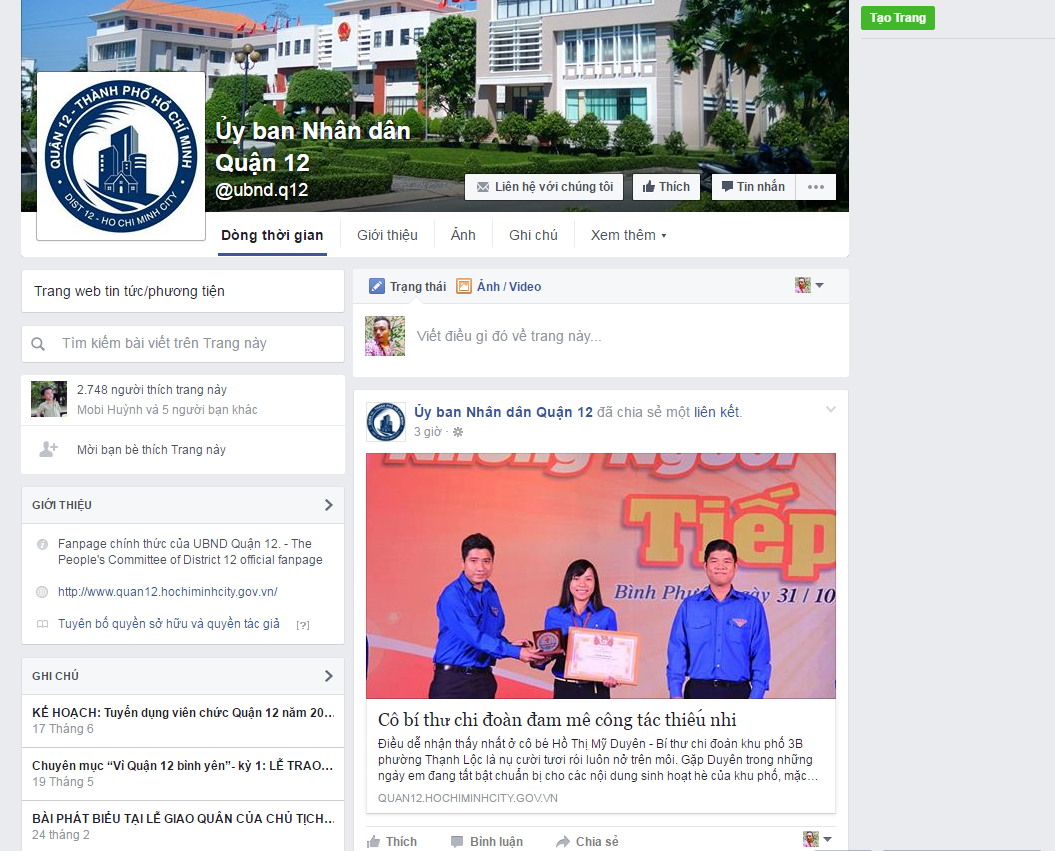The width and height of the screenshot is (1055, 851).
Task: Click the friend avatar beside likes count
Action: 49,399
